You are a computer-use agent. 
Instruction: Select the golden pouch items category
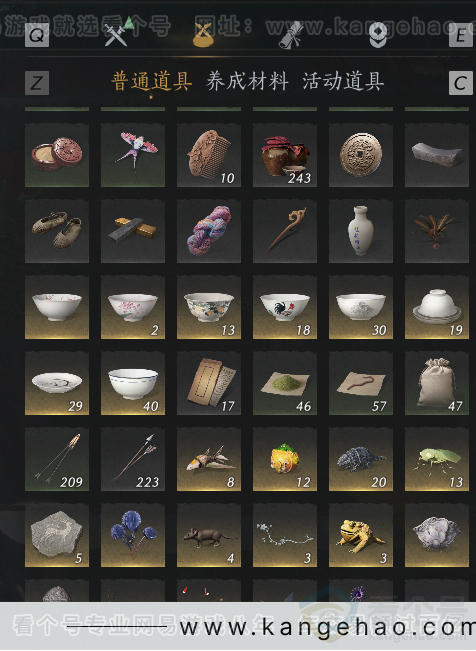203,34
